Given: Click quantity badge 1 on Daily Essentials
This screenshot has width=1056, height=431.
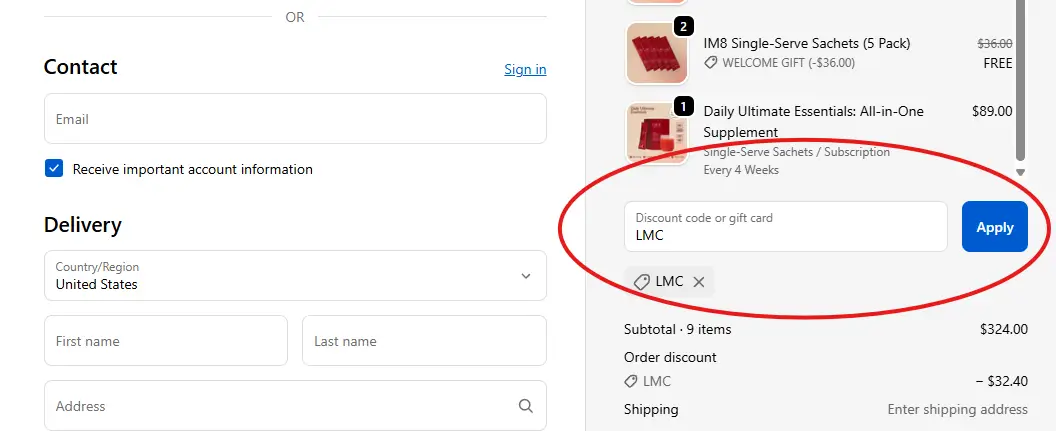Looking at the screenshot, I should tap(683, 106).
